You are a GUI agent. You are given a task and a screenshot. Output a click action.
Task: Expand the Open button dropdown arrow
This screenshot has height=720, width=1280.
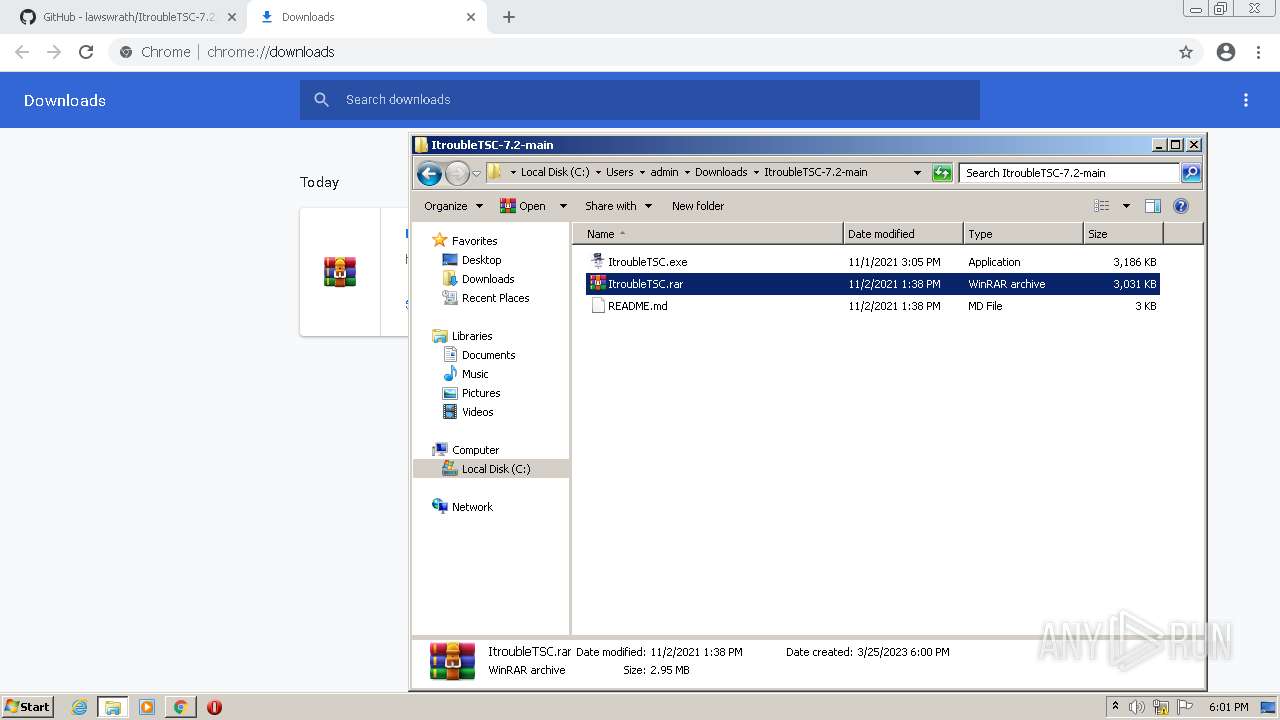[562, 206]
